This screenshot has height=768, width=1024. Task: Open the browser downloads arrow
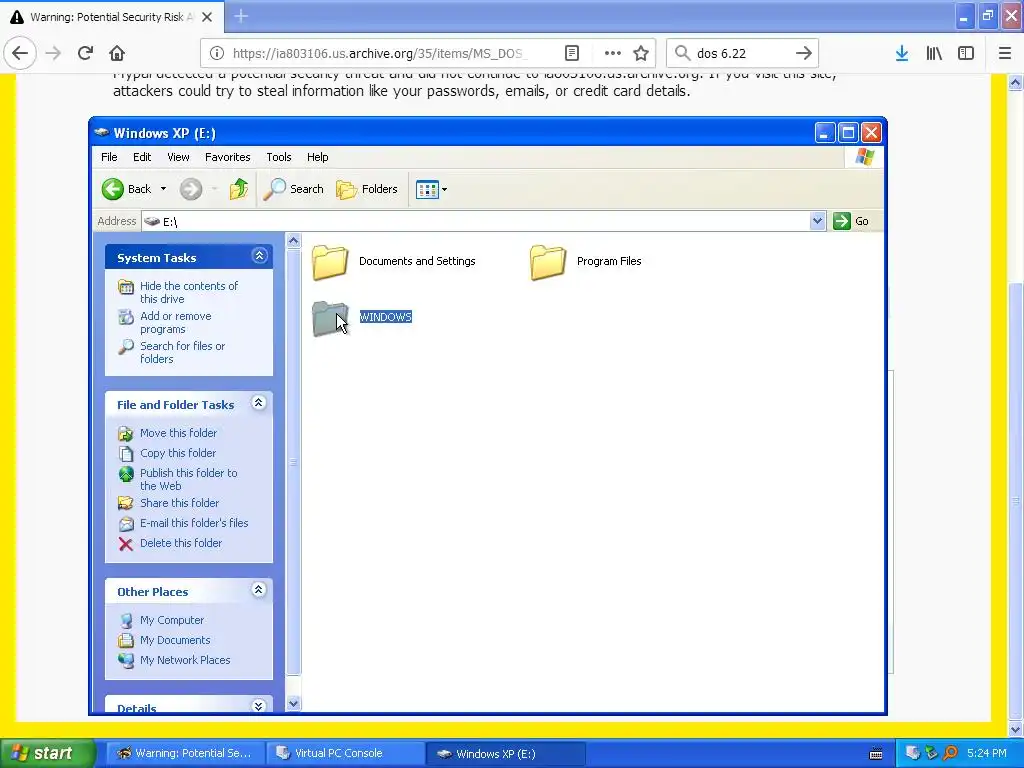click(x=902, y=54)
